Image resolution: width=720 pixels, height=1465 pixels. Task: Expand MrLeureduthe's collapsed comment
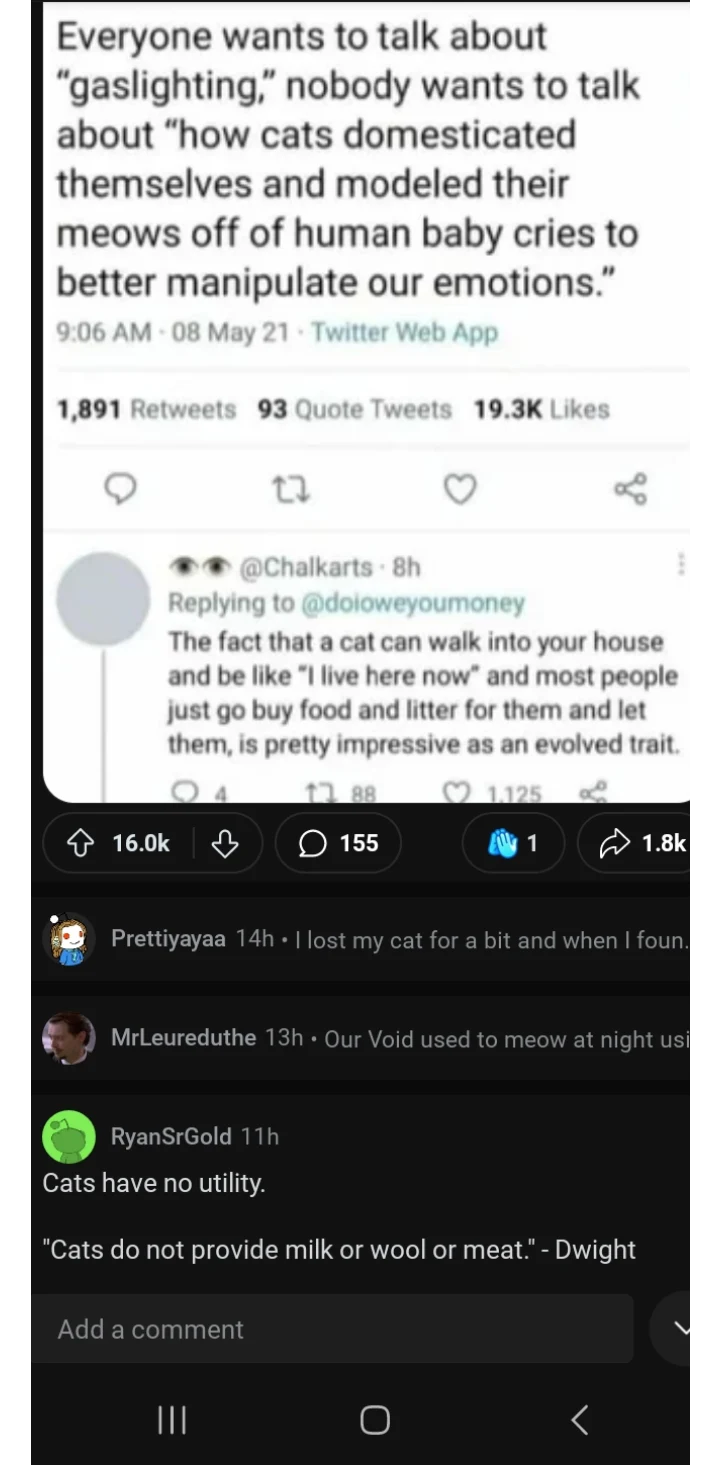tap(400, 1038)
